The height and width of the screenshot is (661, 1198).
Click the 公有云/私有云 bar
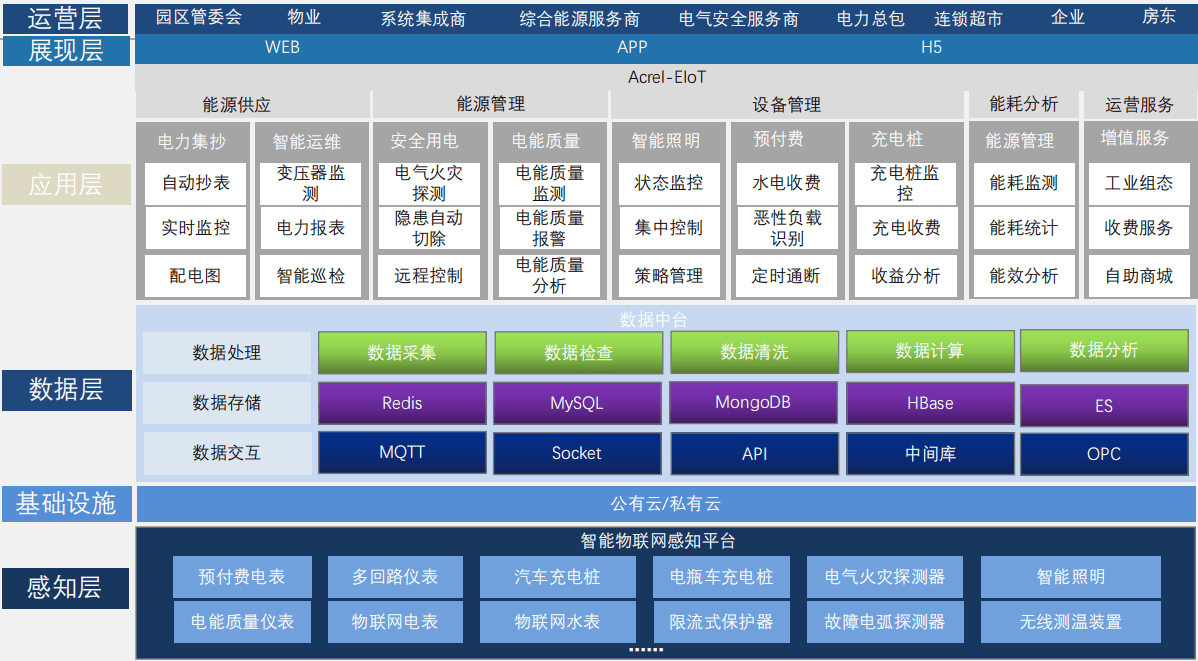[x=665, y=504]
